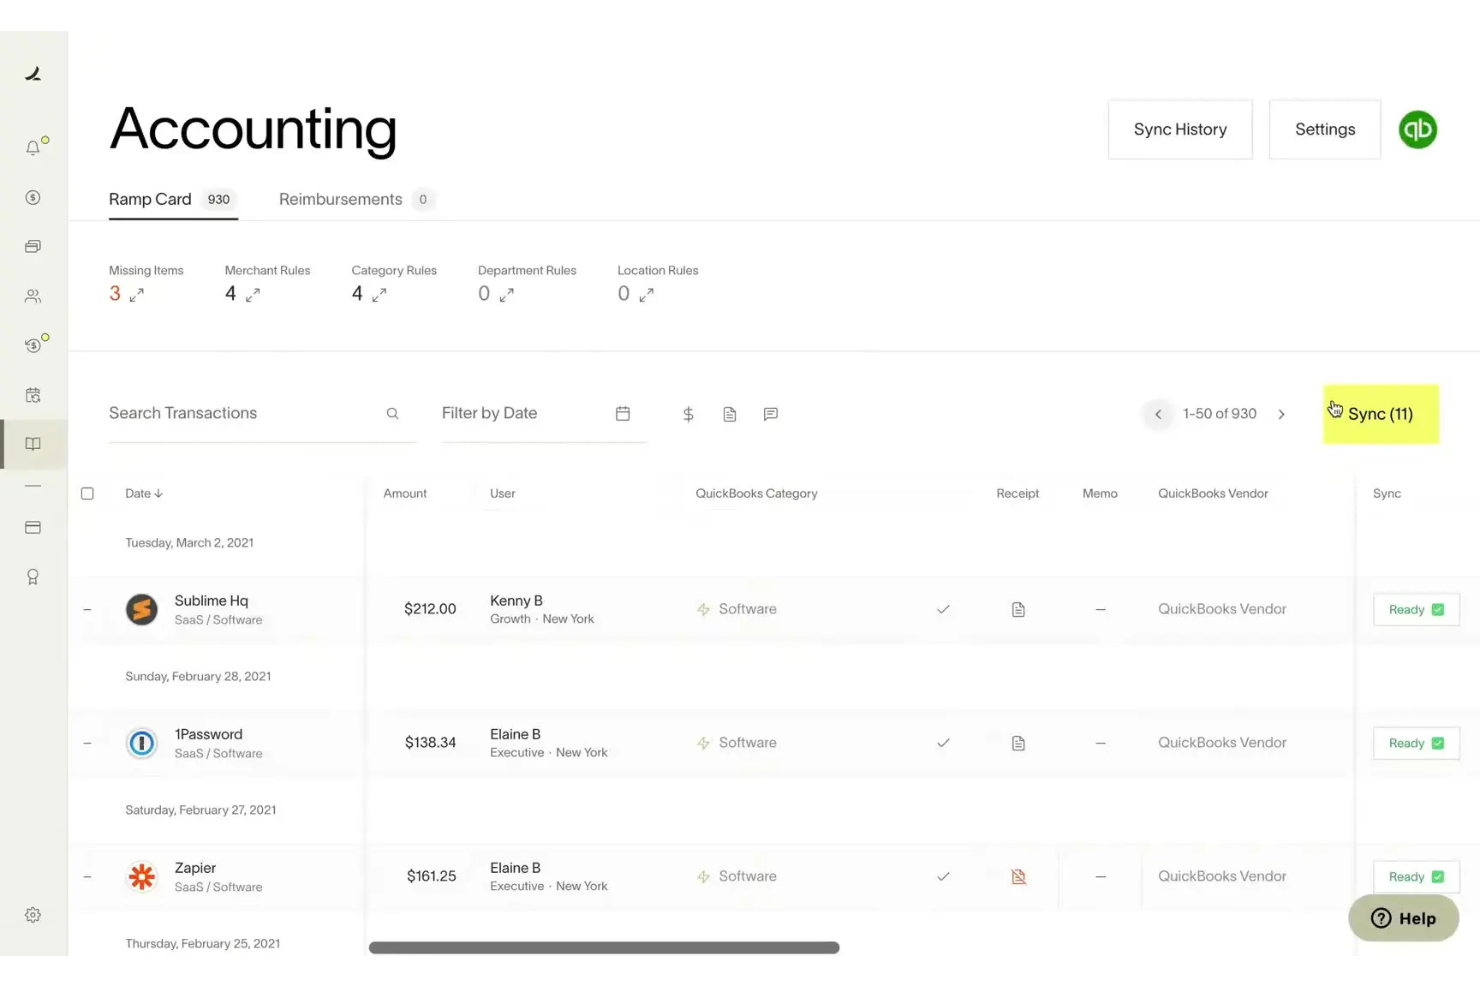Filter by receipt using the document icon
This screenshot has width=1480, height=987.
(729, 413)
